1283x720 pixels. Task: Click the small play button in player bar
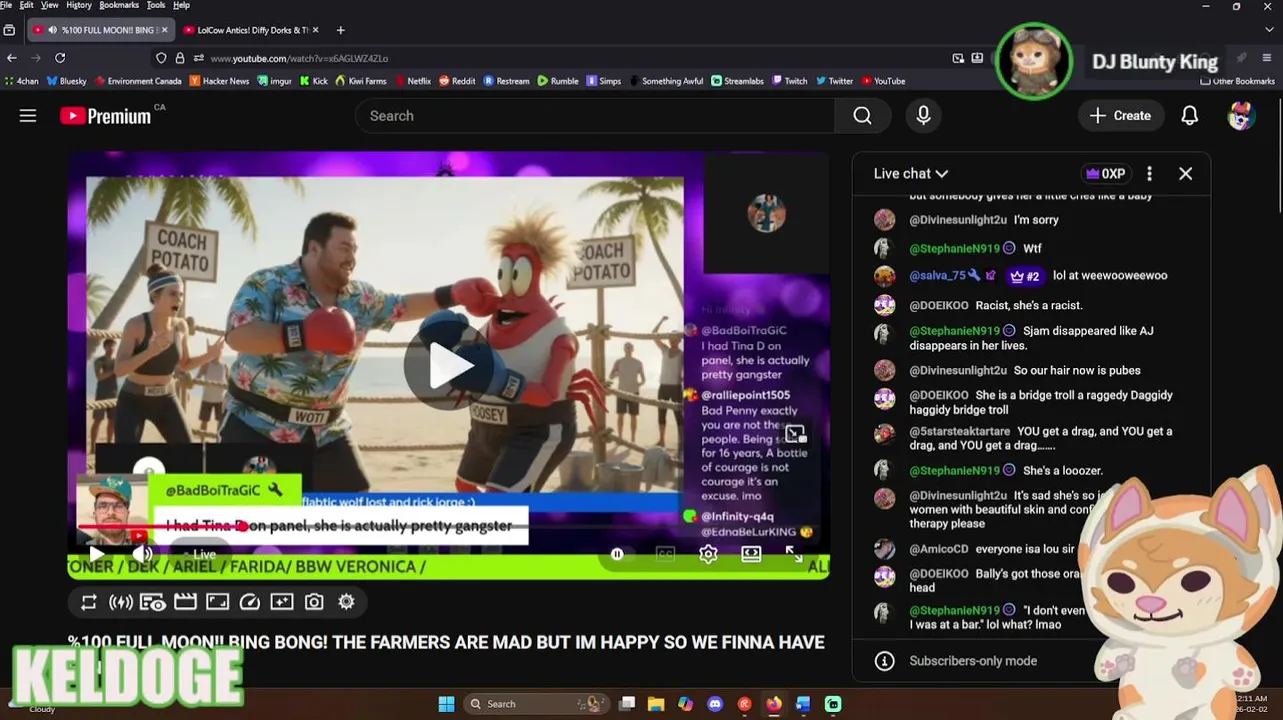(96, 554)
